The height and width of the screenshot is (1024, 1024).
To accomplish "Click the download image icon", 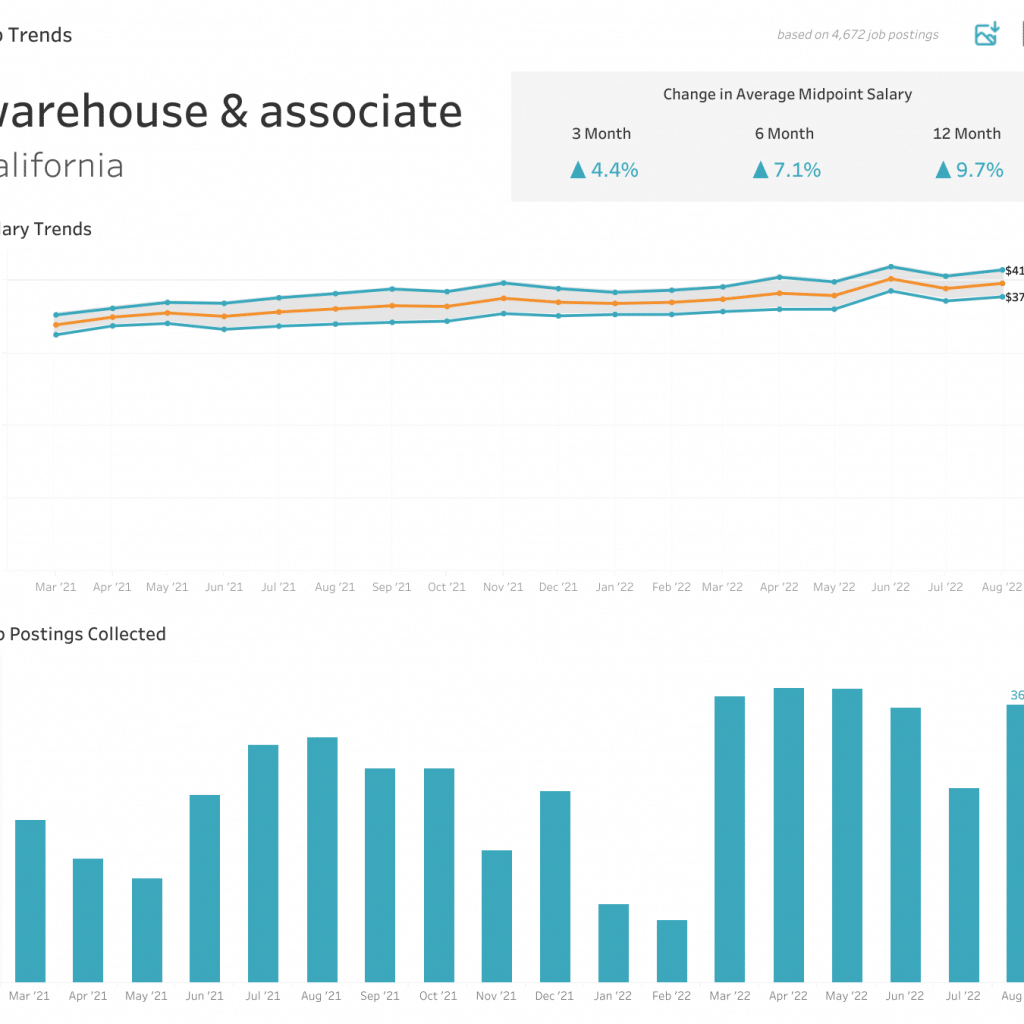I will [x=987, y=34].
